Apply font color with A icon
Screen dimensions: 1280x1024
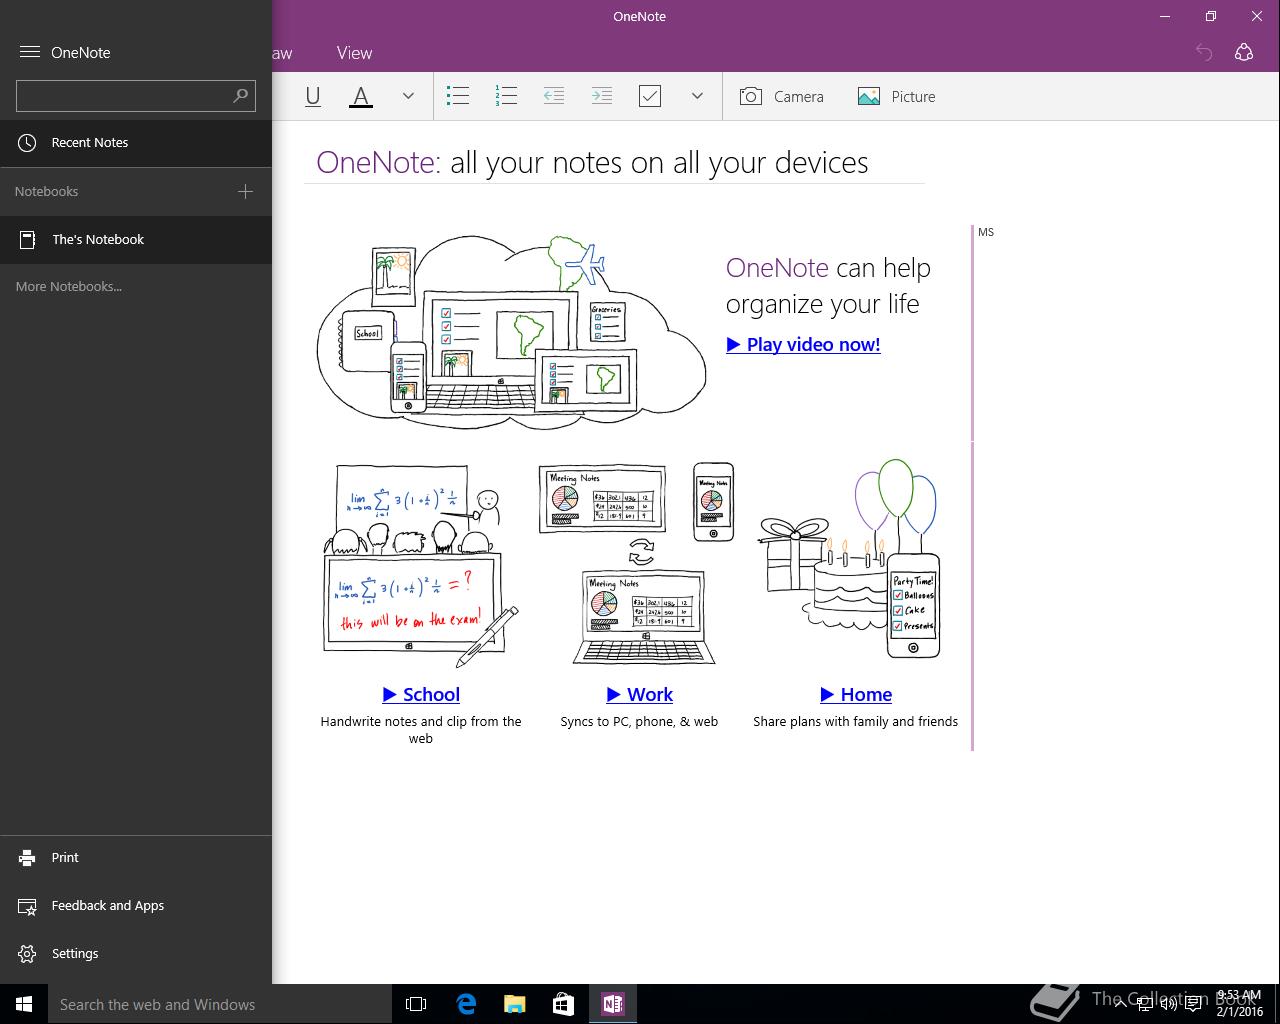tap(361, 96)
